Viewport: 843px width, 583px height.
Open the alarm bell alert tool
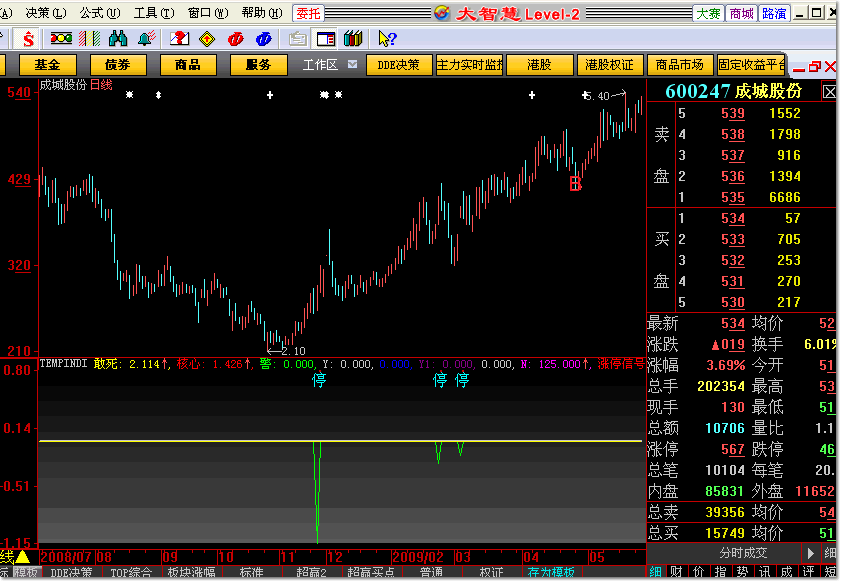(x=147, y=38)
